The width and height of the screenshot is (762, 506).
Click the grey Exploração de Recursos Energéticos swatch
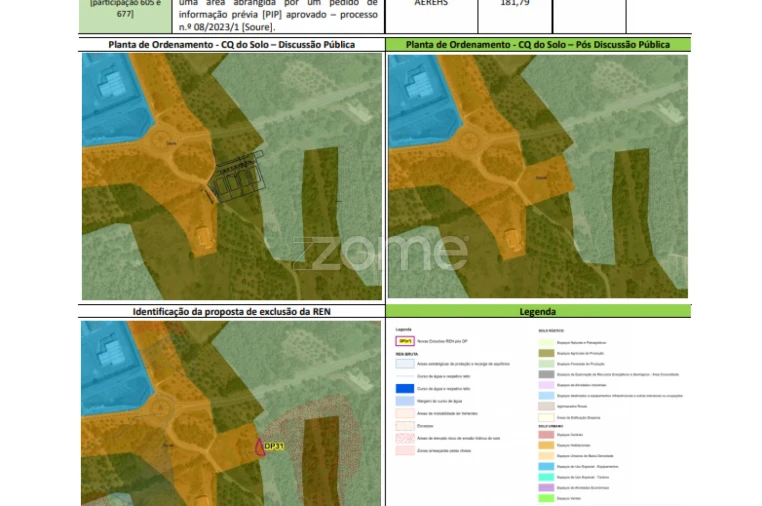(x=546, y=374)
